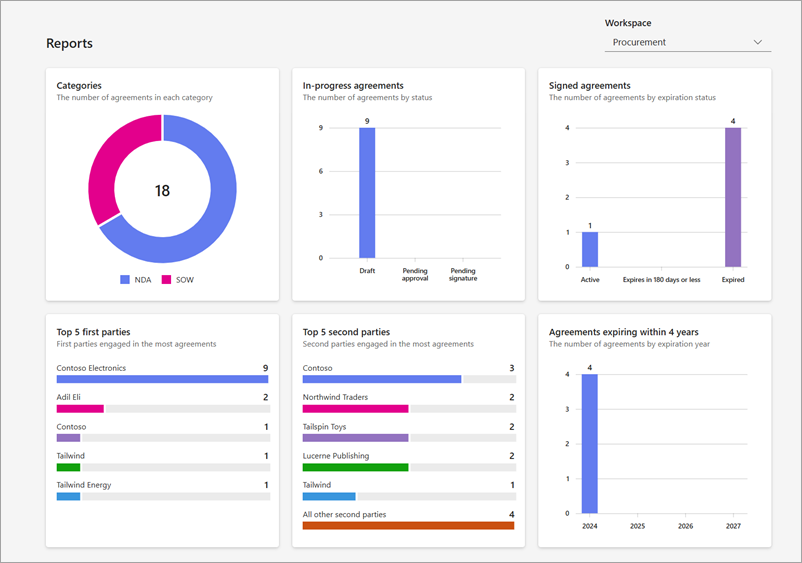The width and height of the screenshot is (802, 563).
Task: Click the 2024 bar in expiring agreements chart
Action: coord(590,444)
